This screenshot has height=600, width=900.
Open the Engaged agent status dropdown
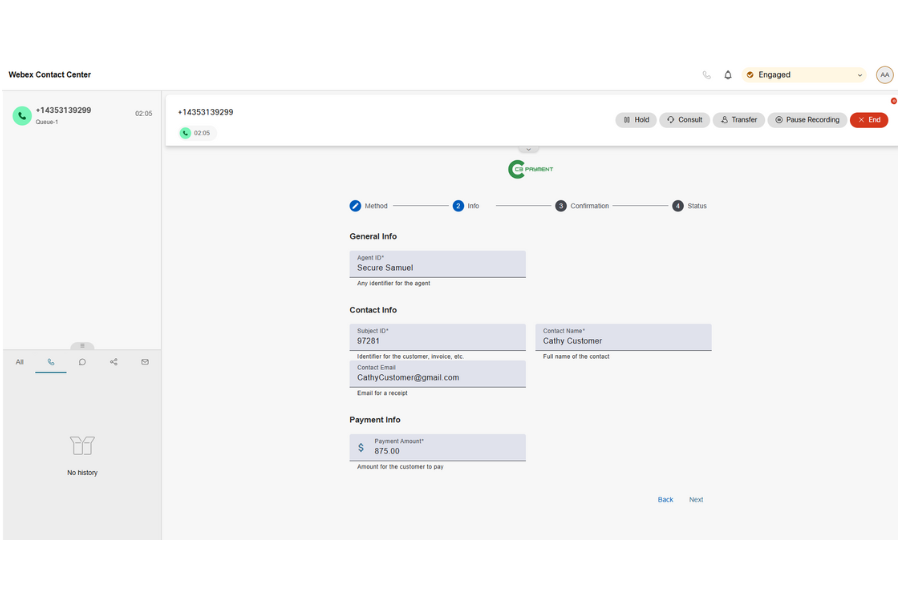point(805,75)
